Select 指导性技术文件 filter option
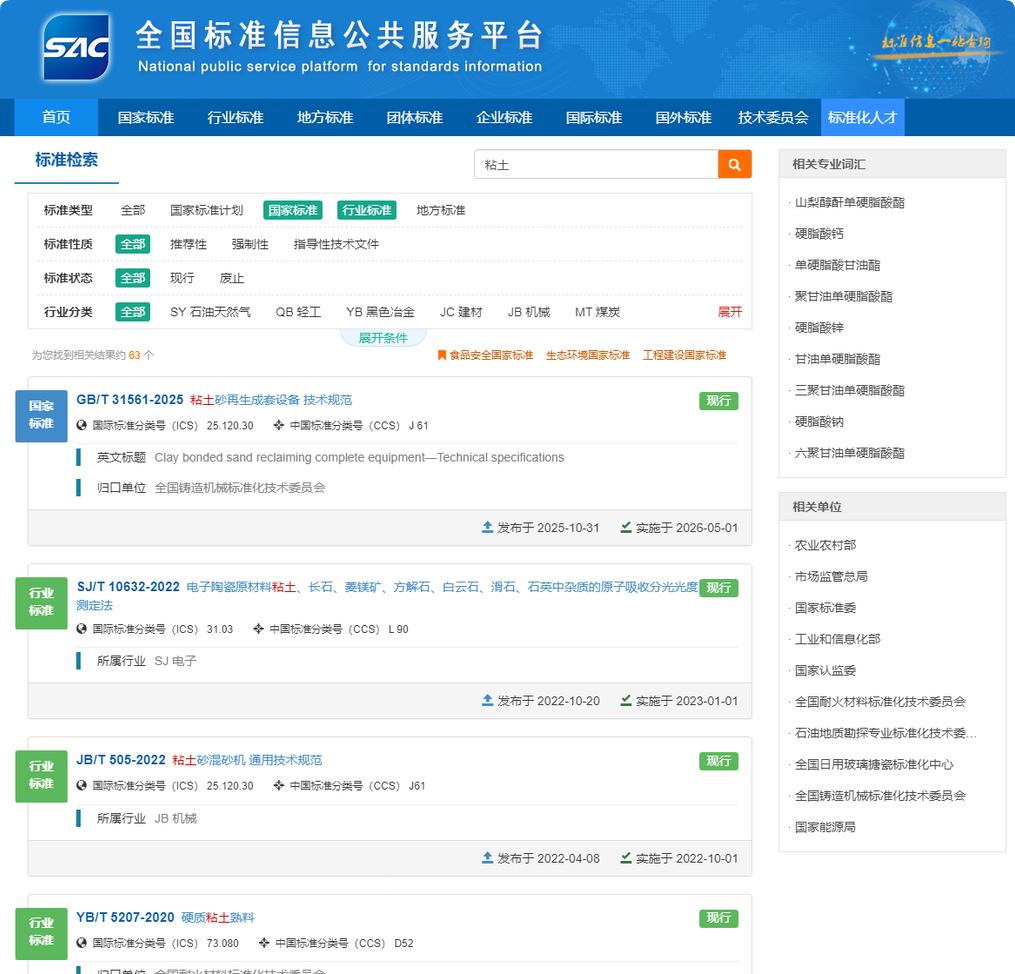This screenshot has width=1015, height=974. pos(336,244)
